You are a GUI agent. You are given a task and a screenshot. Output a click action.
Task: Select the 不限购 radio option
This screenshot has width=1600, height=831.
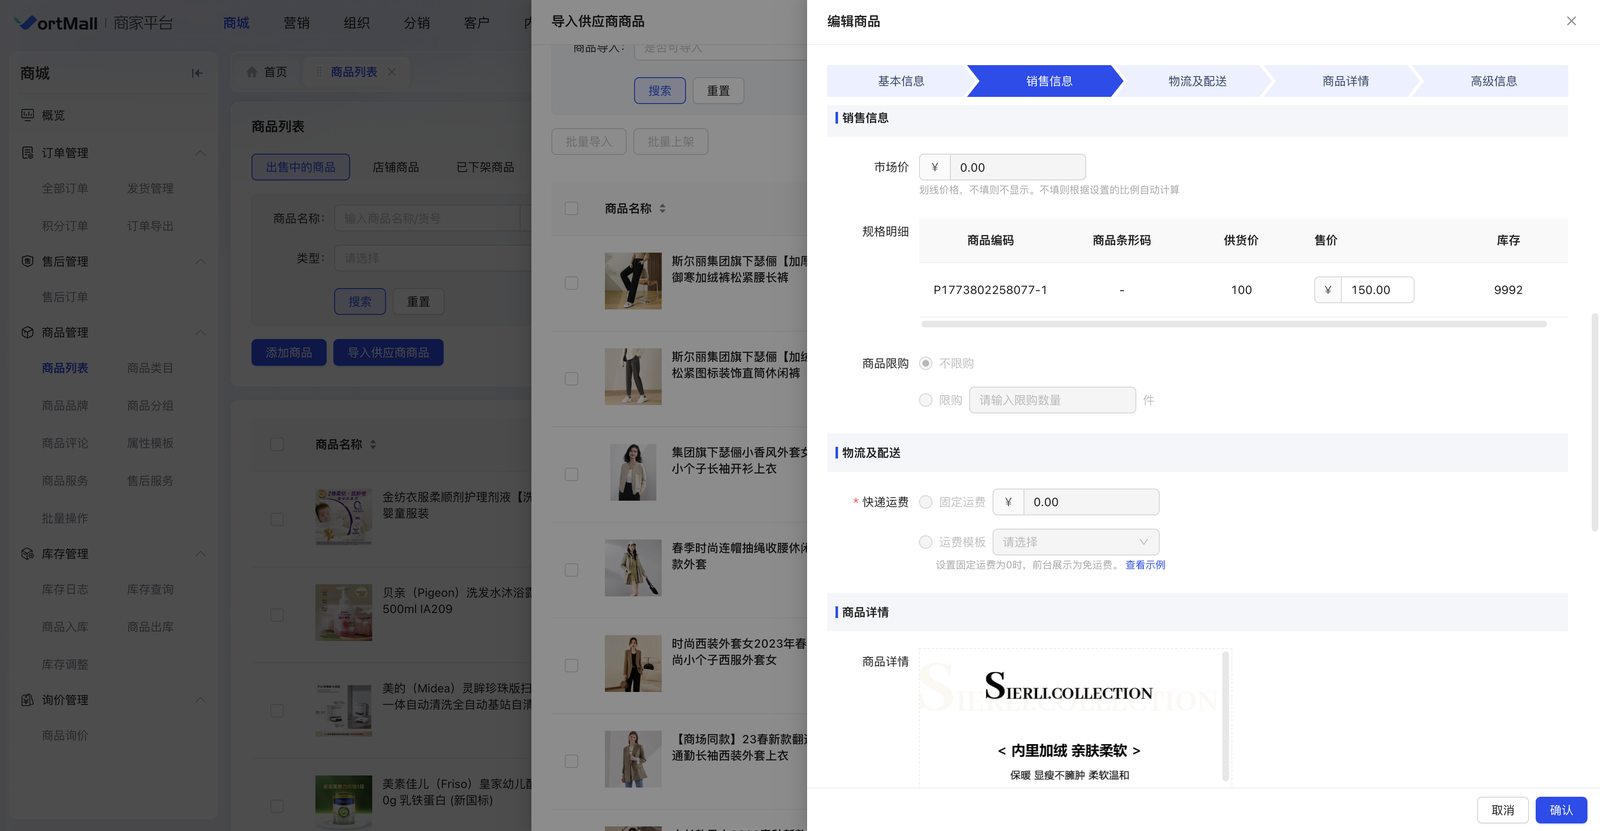(x=926, y=363)
